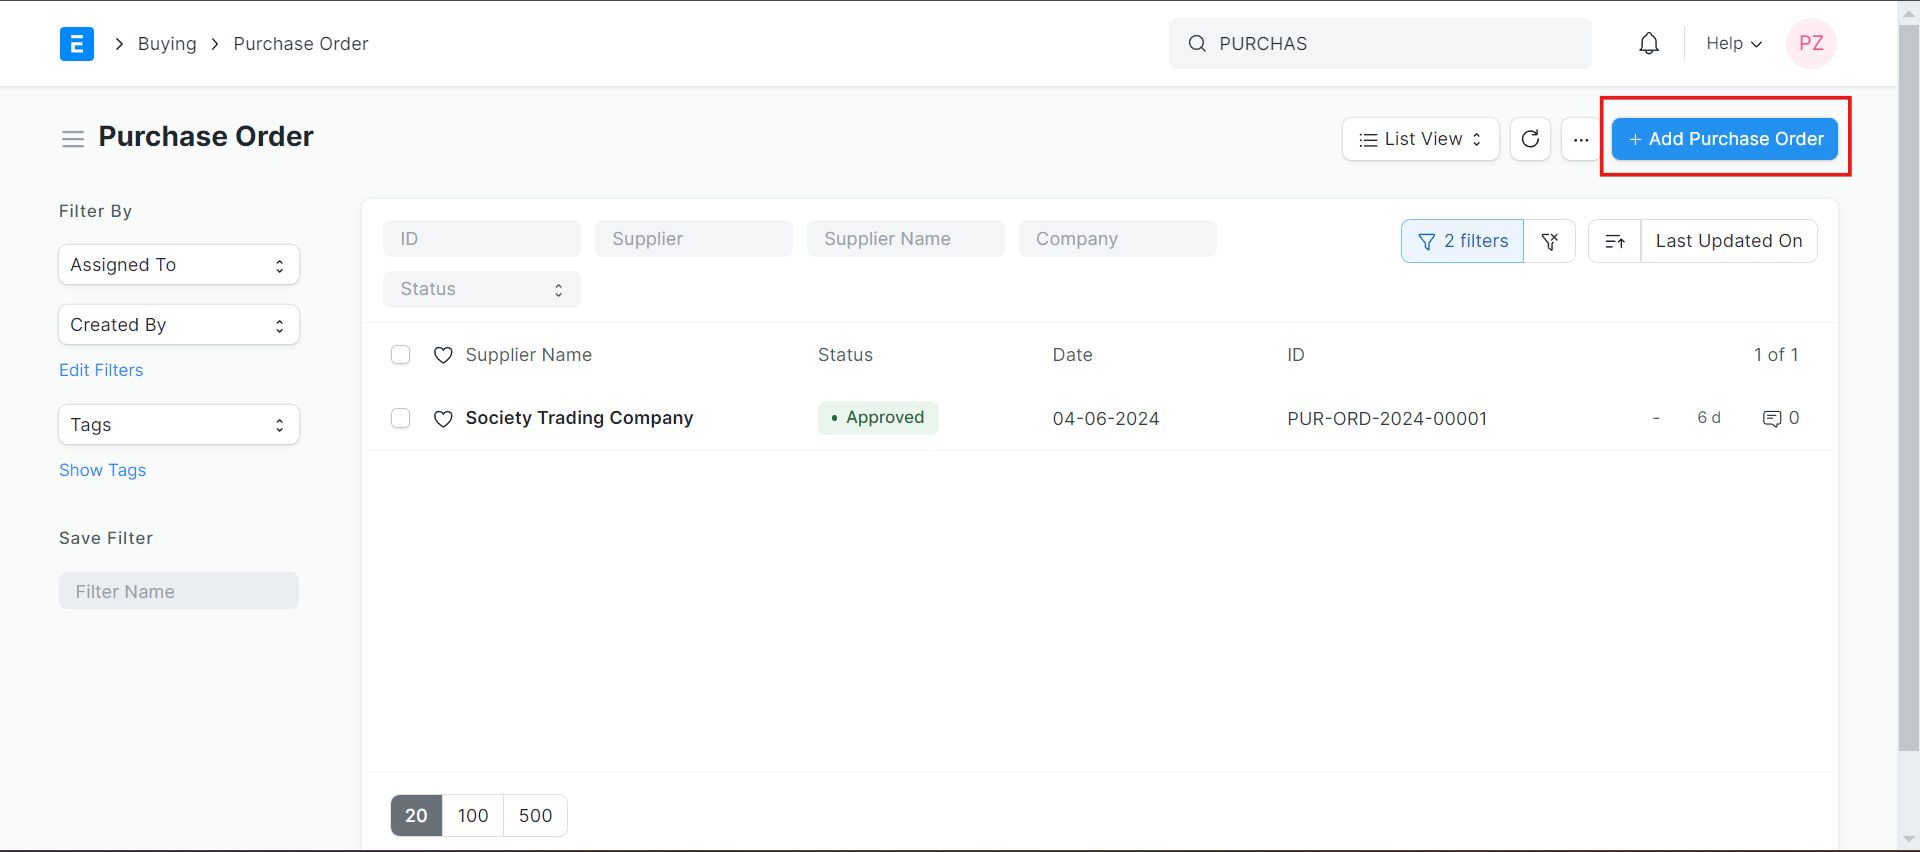The width and height of the screenshot is (1920, 852).
Task: Check the Society Trading Company row checkbox
Action: [401, 418]
